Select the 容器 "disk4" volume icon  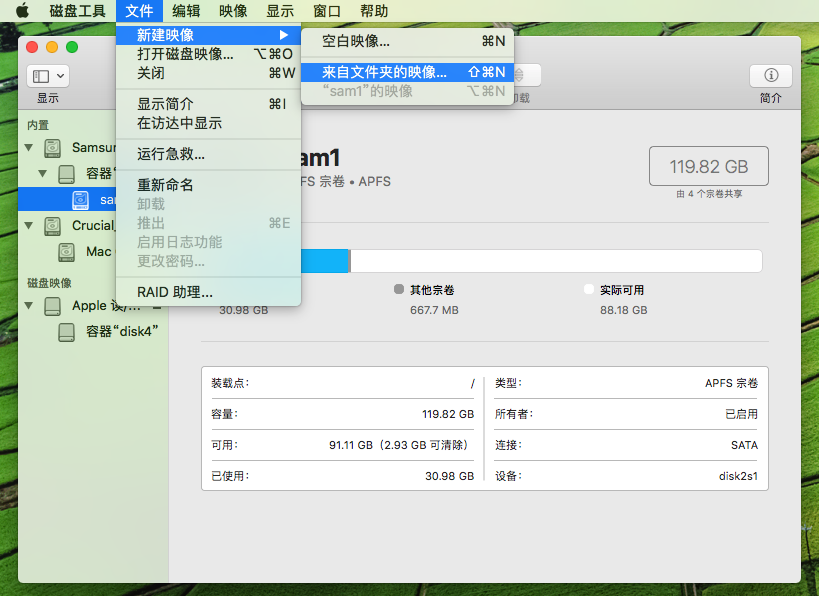tap(67, 332)
